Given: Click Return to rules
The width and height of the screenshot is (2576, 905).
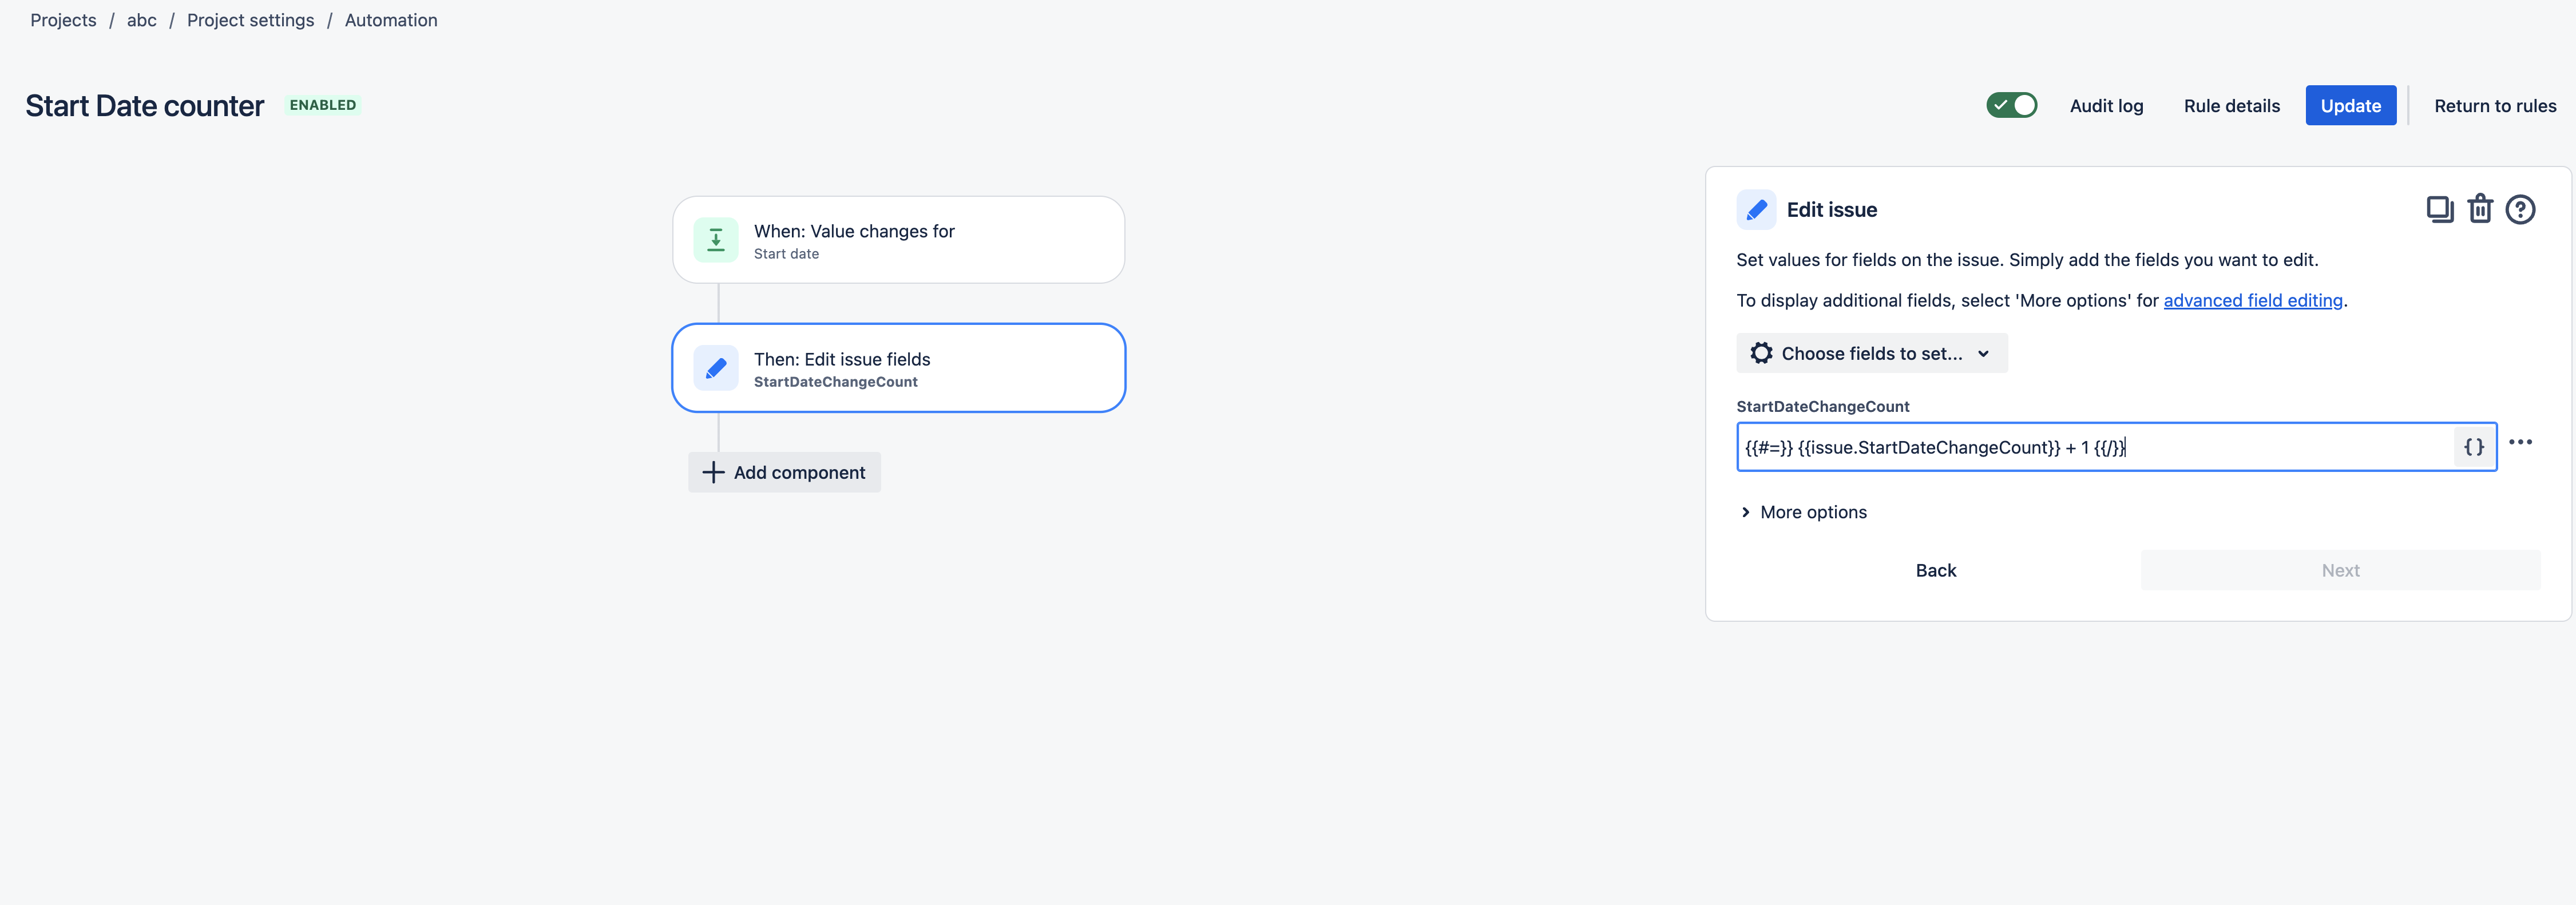Looking at the screenshot, I should pos(2494,106).
